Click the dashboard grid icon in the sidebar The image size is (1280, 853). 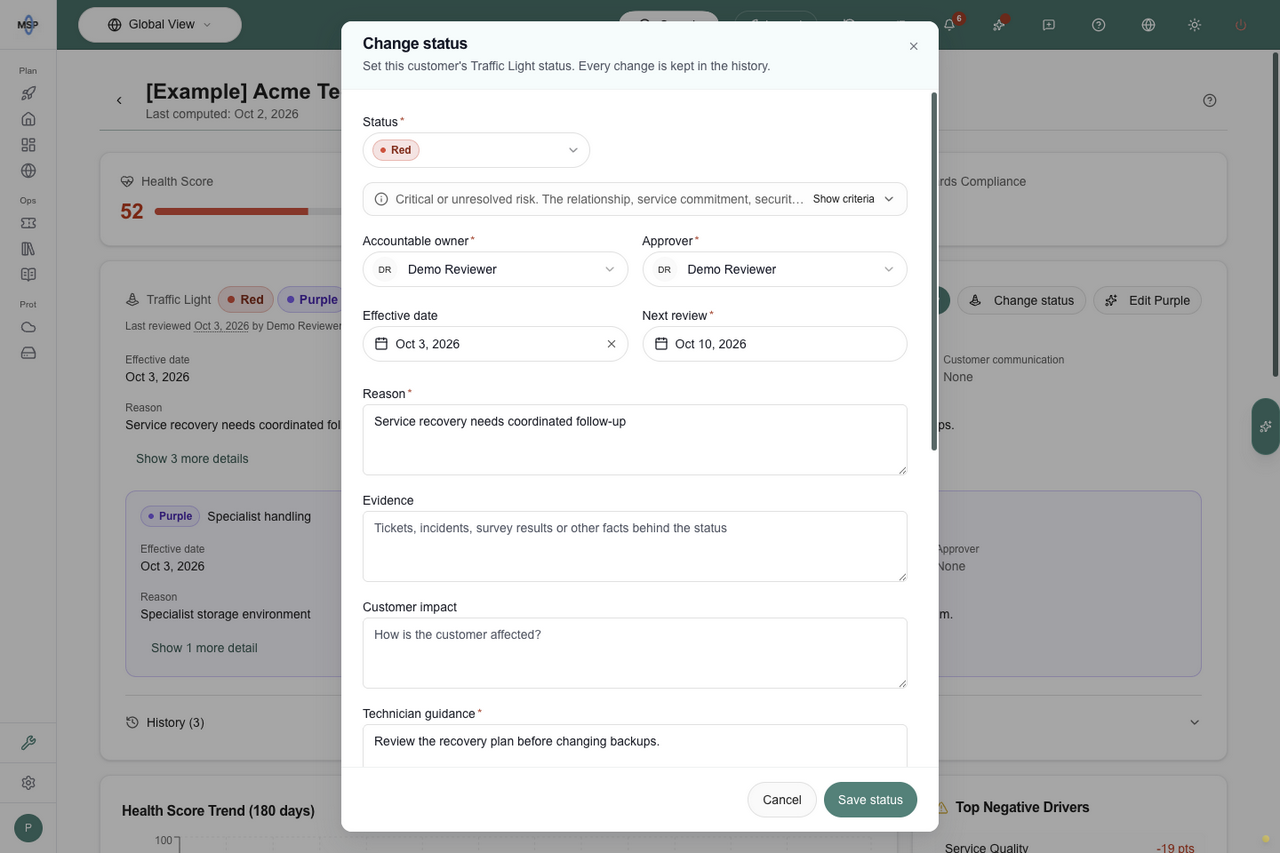pos(28,145)
